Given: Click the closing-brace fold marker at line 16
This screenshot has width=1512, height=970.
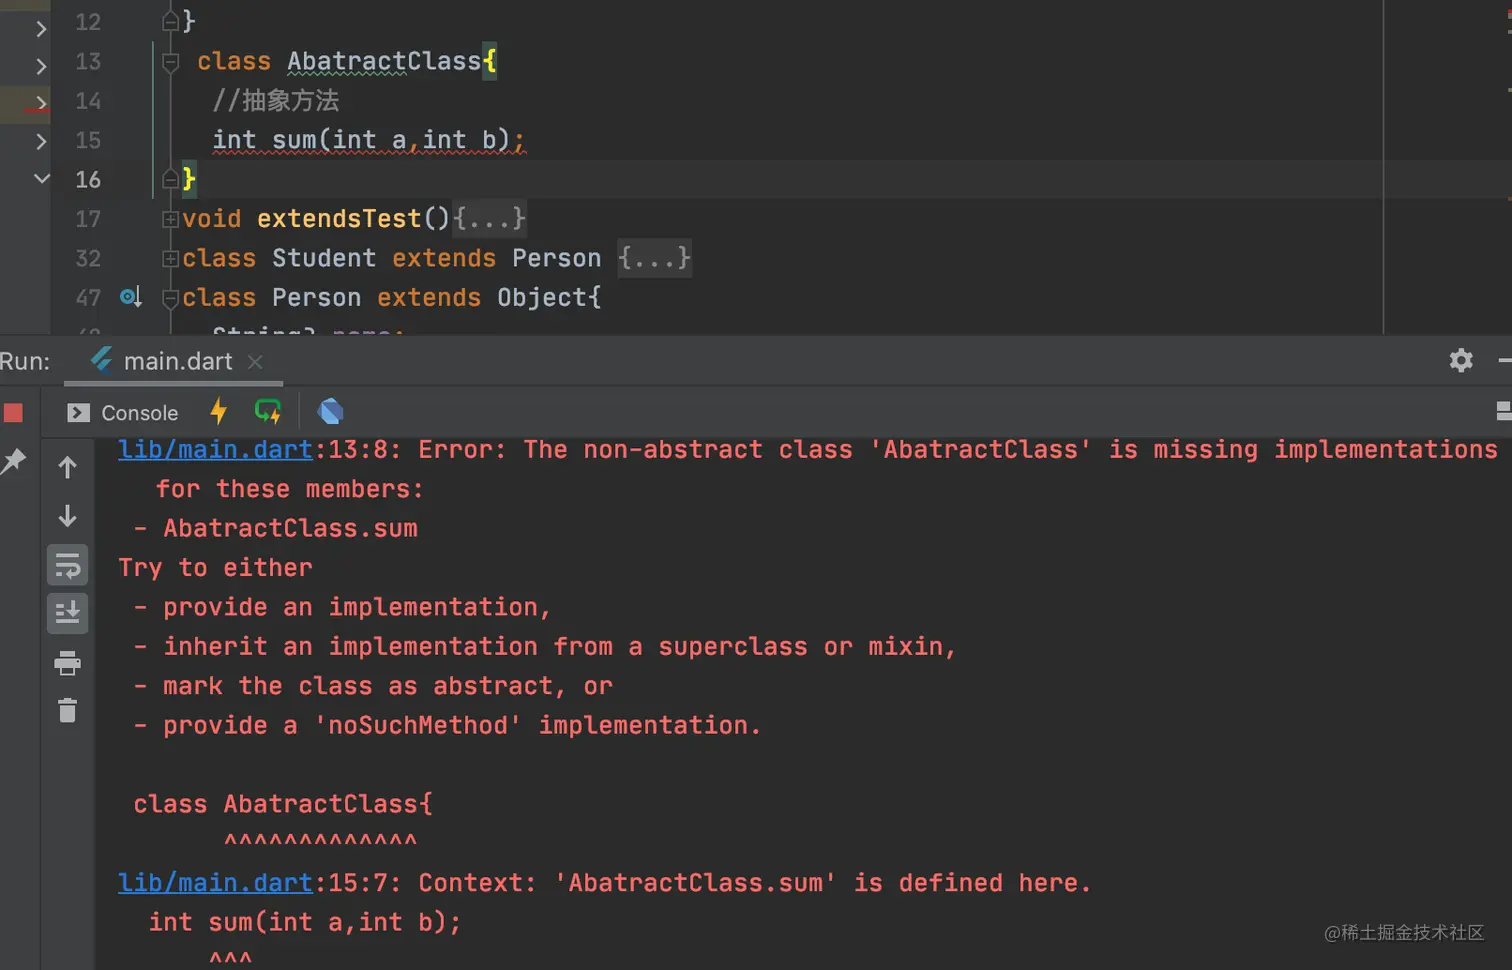Looking at the screenshot, I should (x=170, y=179).
